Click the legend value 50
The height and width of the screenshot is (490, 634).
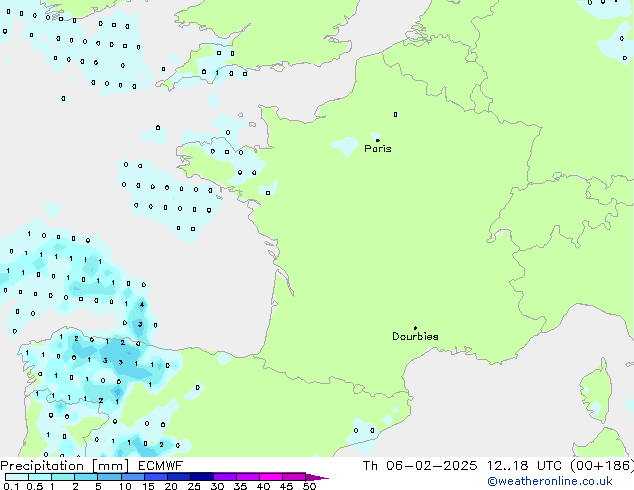tap(310, 487)
